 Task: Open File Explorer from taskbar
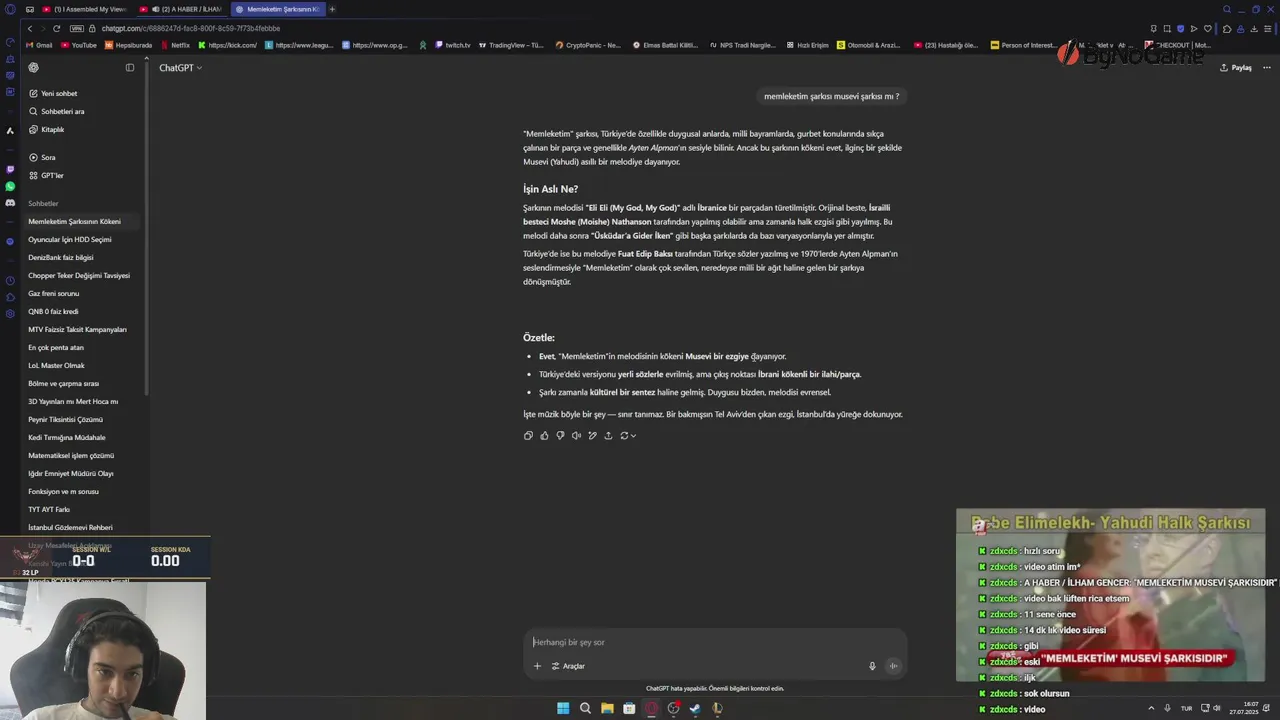pyautogui.click(x=607, y=708)
